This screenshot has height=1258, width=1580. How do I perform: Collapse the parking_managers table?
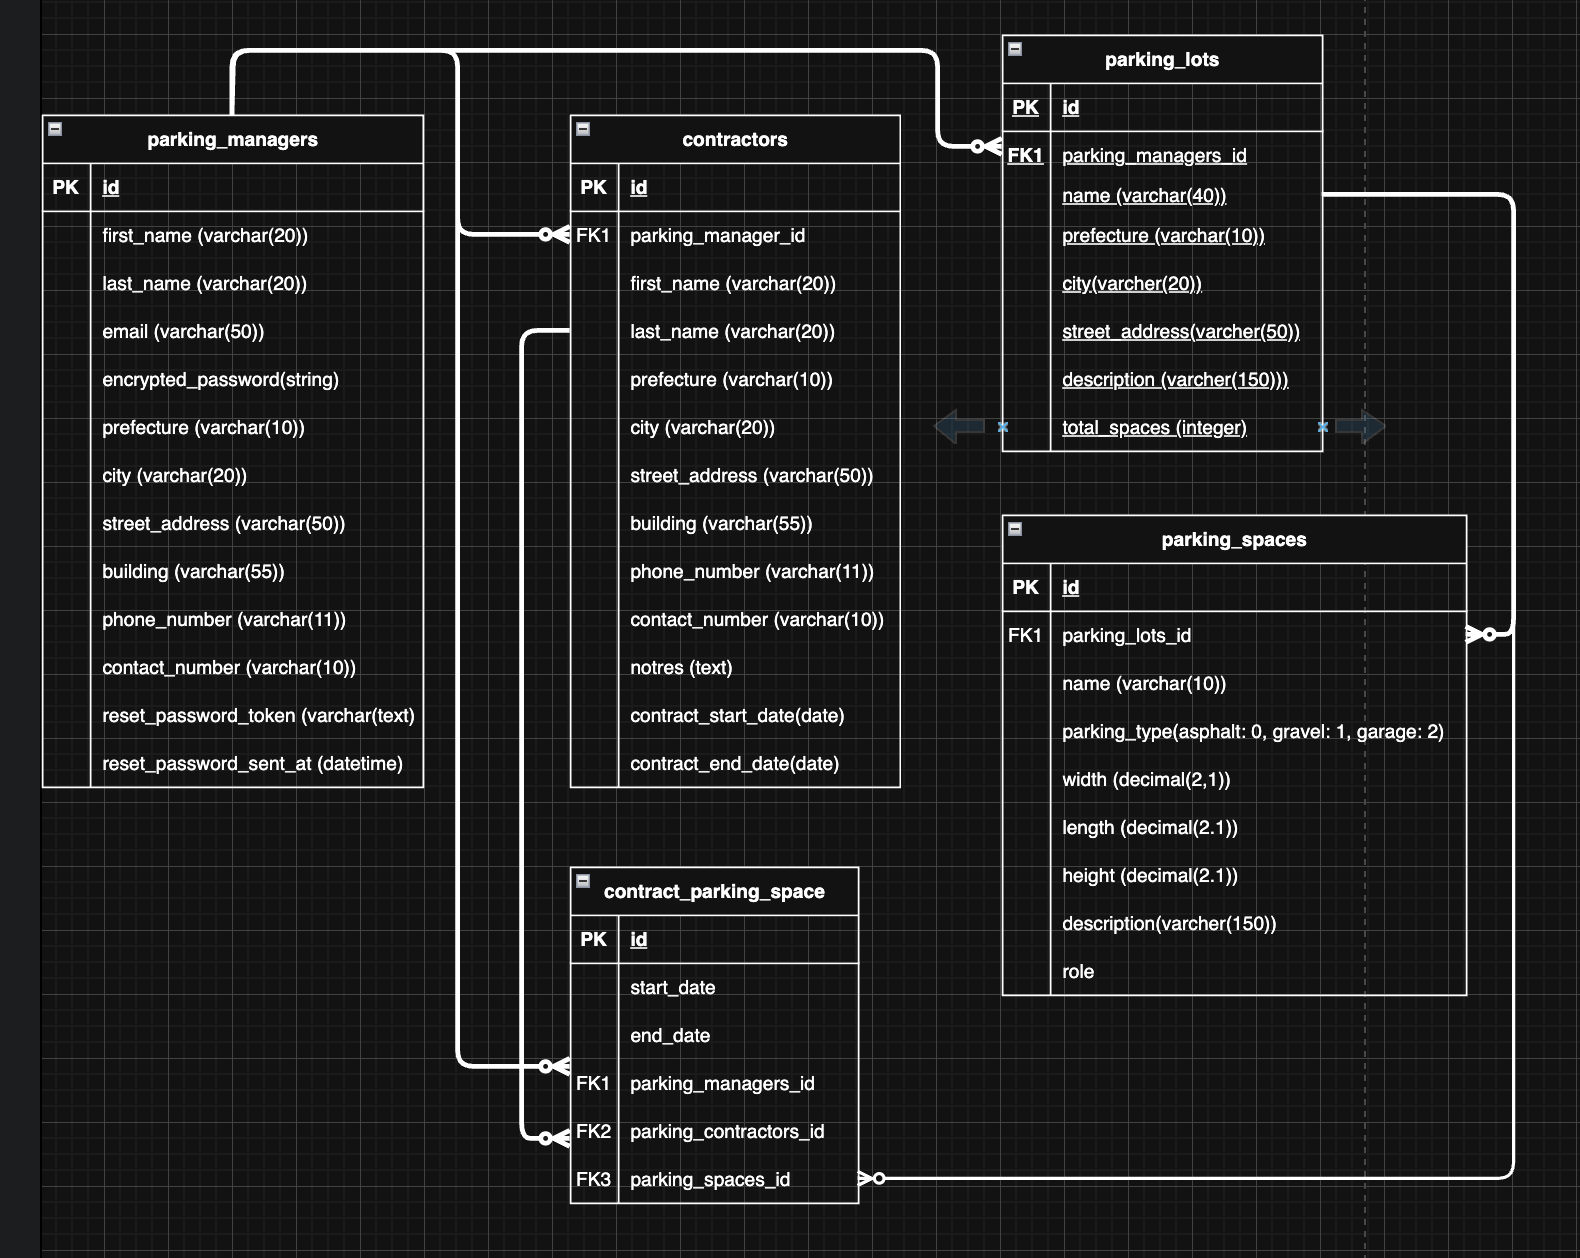[x=56, y=129]
